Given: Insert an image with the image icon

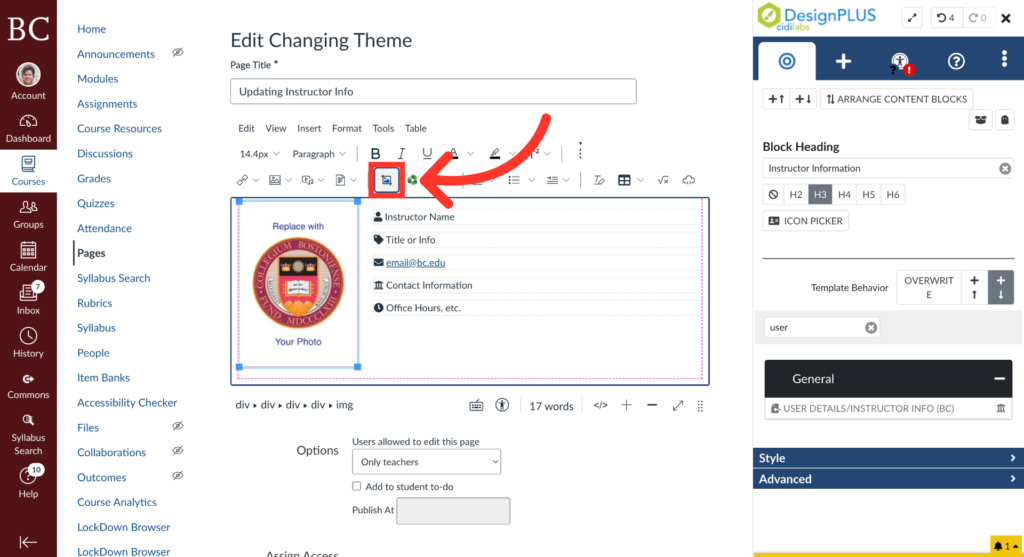Looking at the screenshot, I should pyautogui.click(x=275, y=180).
